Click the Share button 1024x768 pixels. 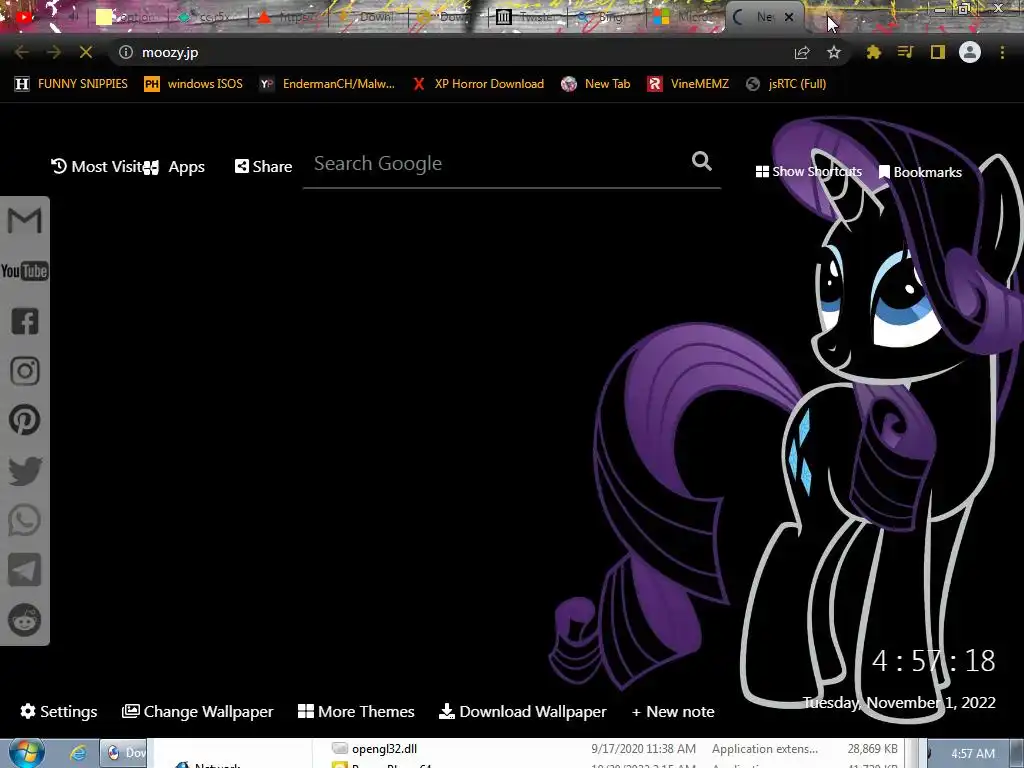point(263,167)
